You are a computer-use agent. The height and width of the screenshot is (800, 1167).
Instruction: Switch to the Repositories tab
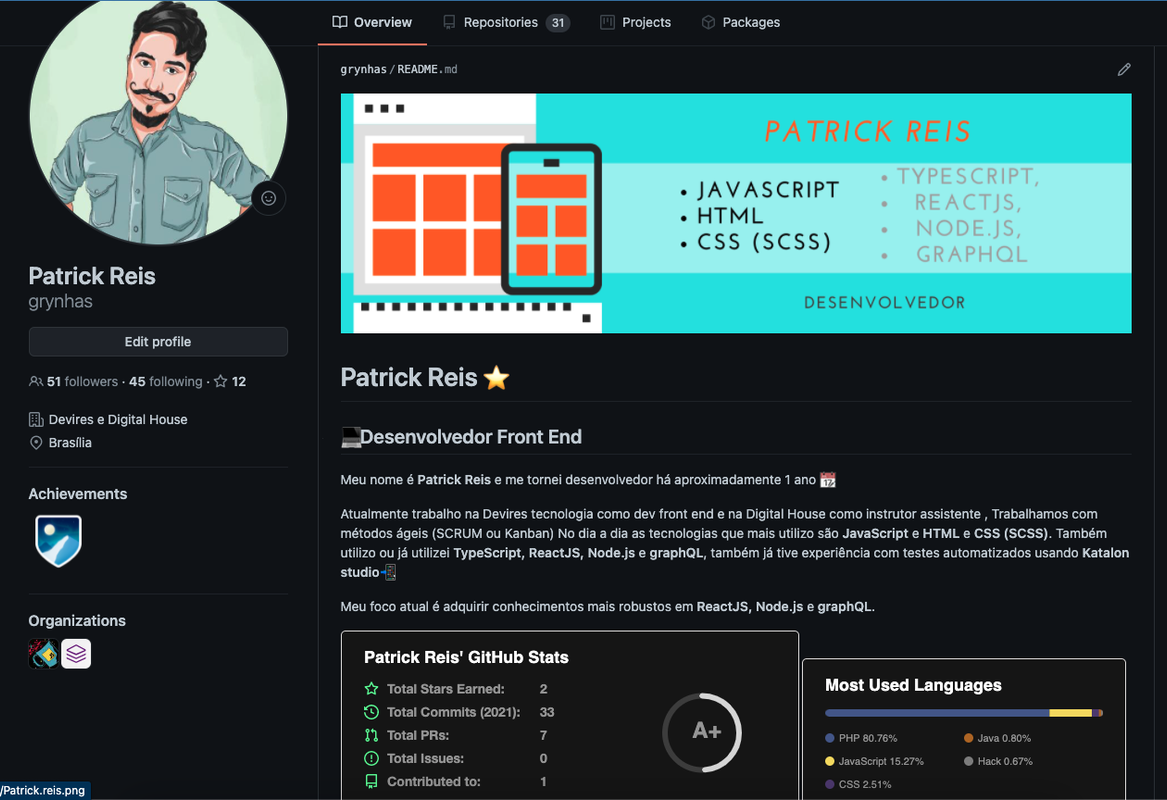(506, 22)
